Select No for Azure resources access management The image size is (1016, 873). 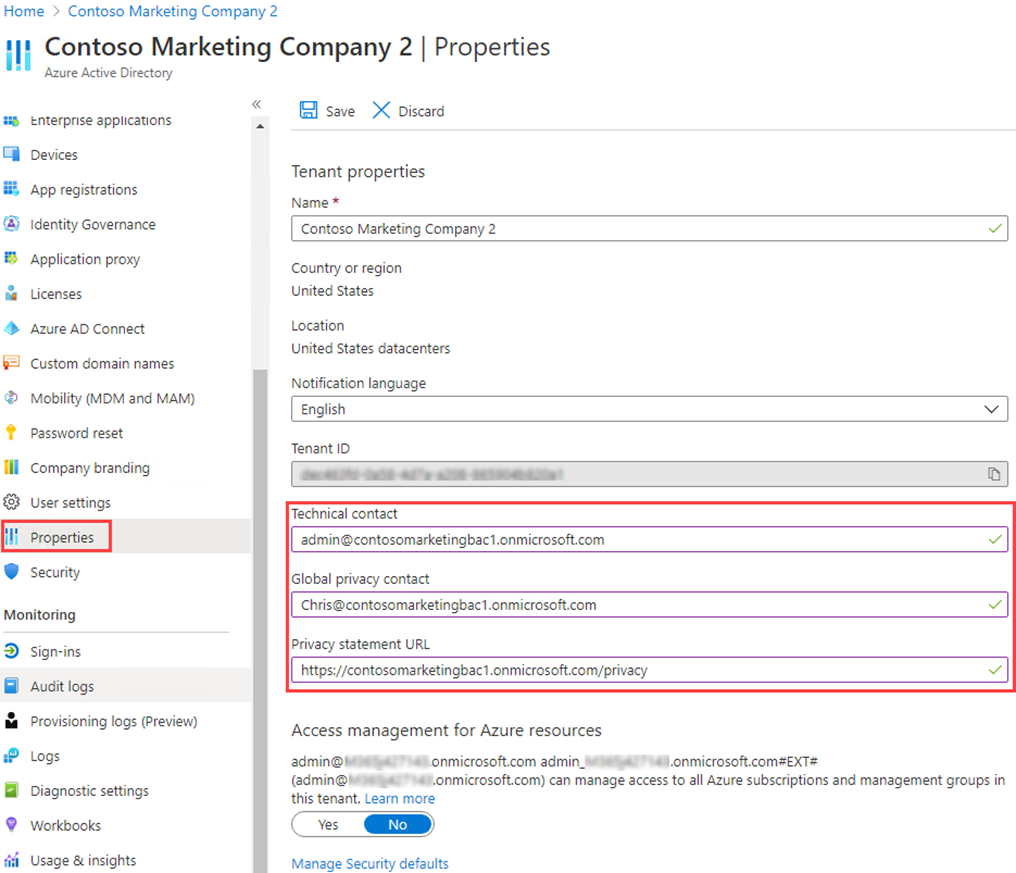[398, 824]
